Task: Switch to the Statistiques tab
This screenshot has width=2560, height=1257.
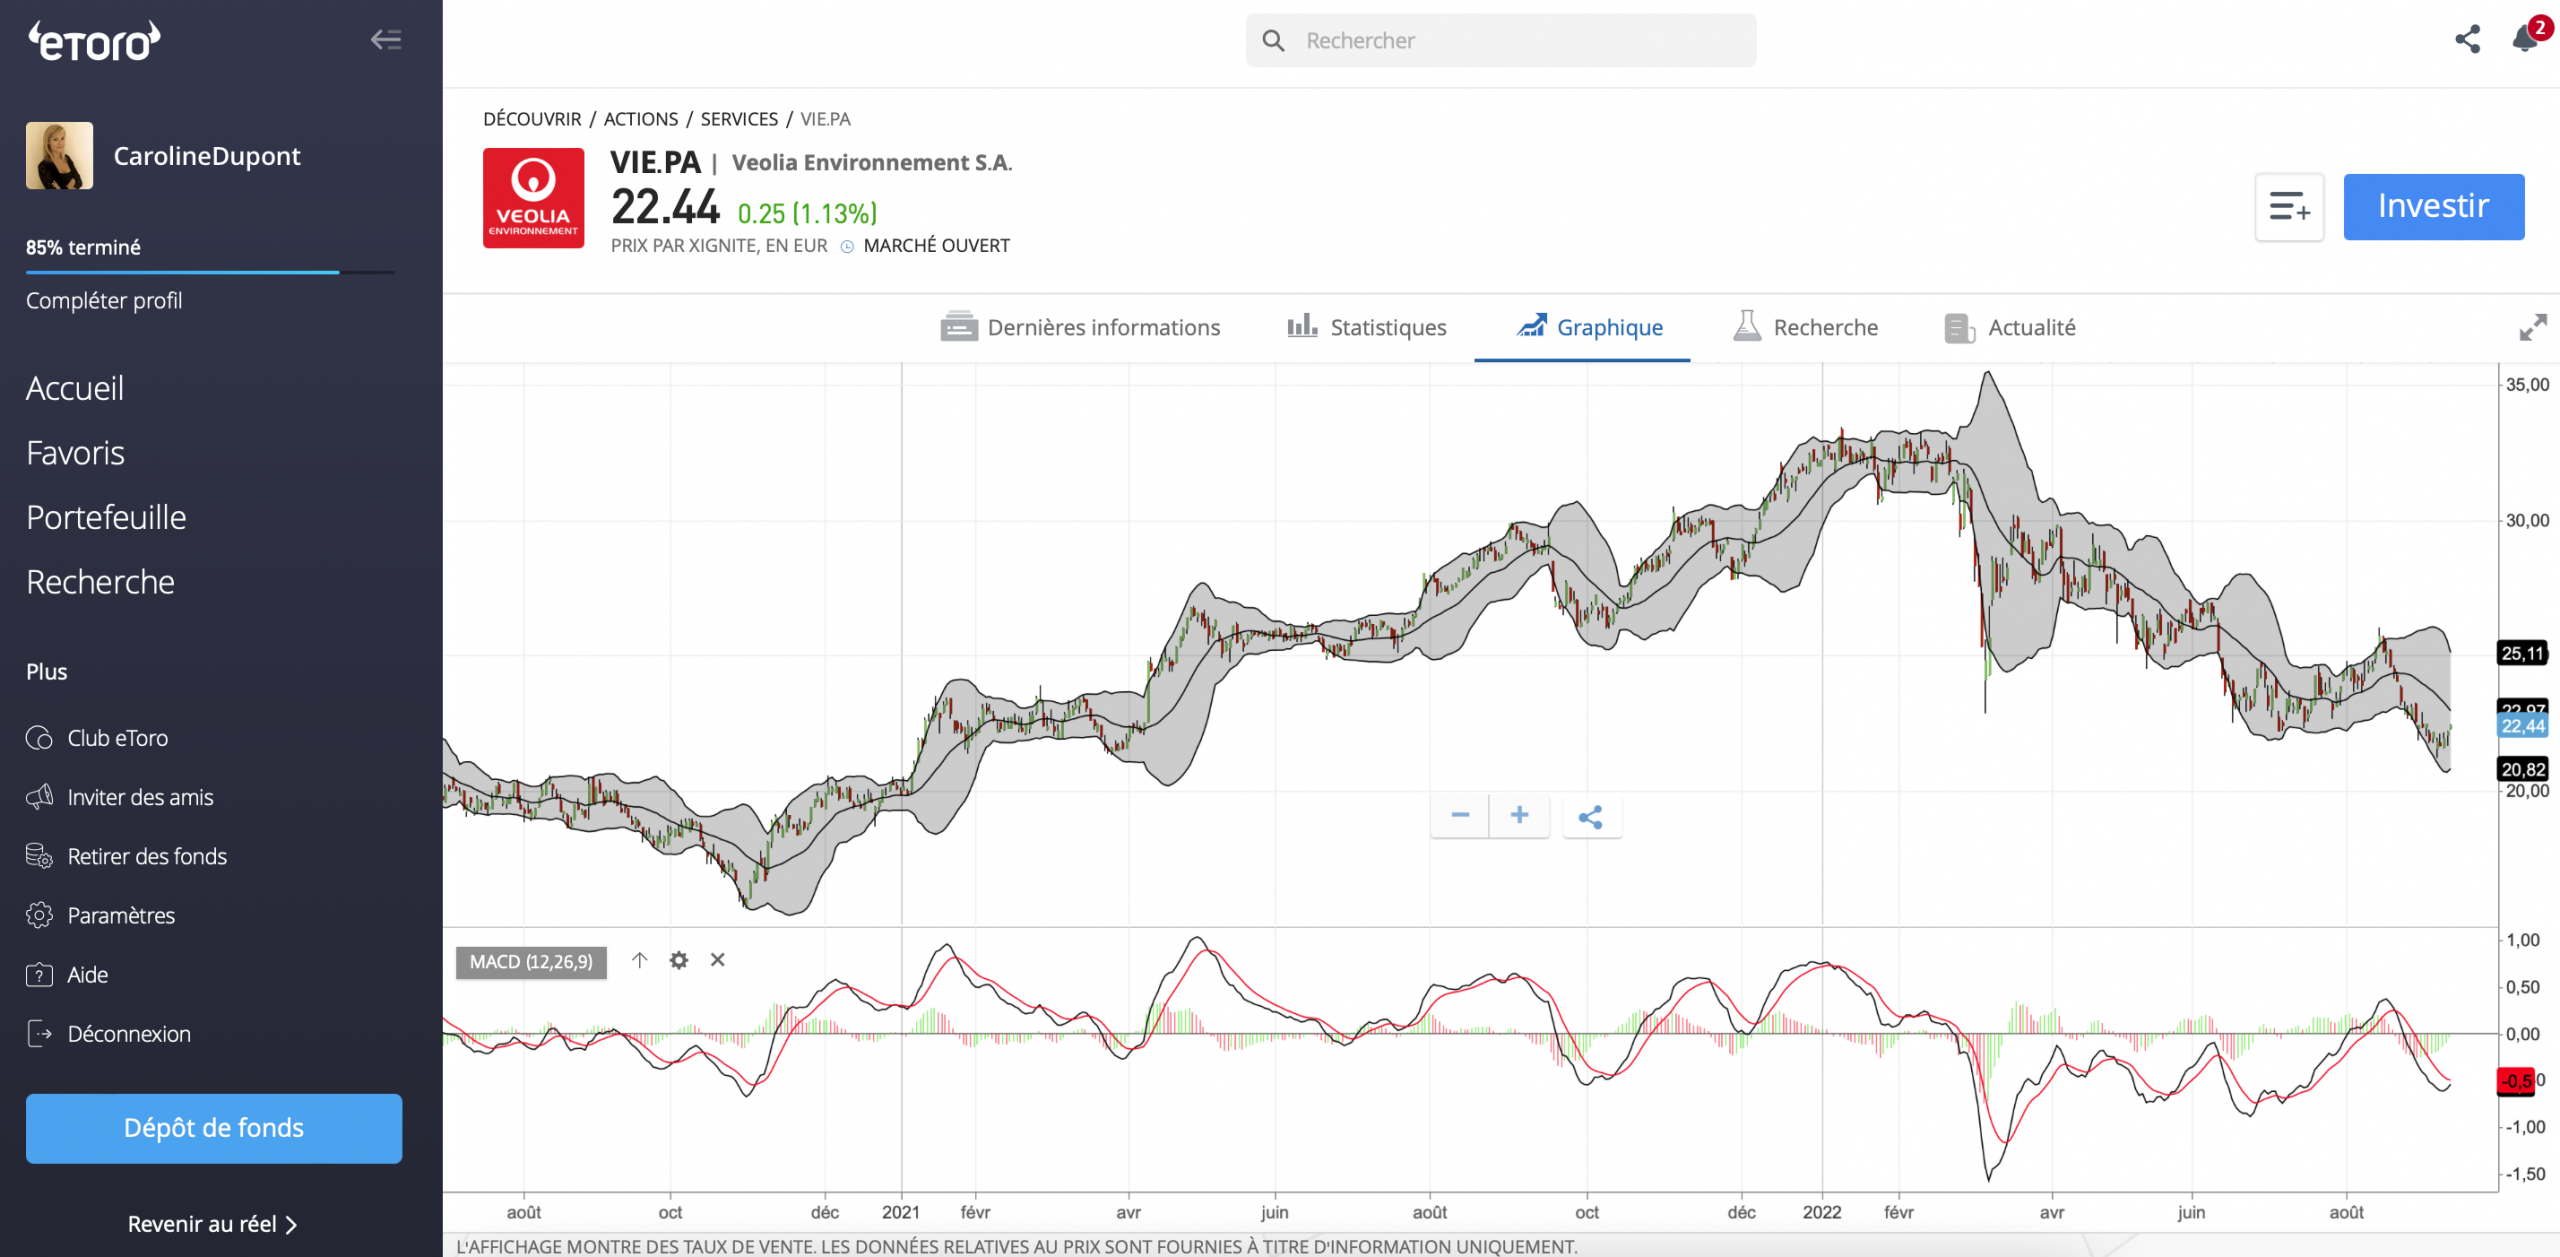Action: pyautogui.click(x=1366, y=327)
